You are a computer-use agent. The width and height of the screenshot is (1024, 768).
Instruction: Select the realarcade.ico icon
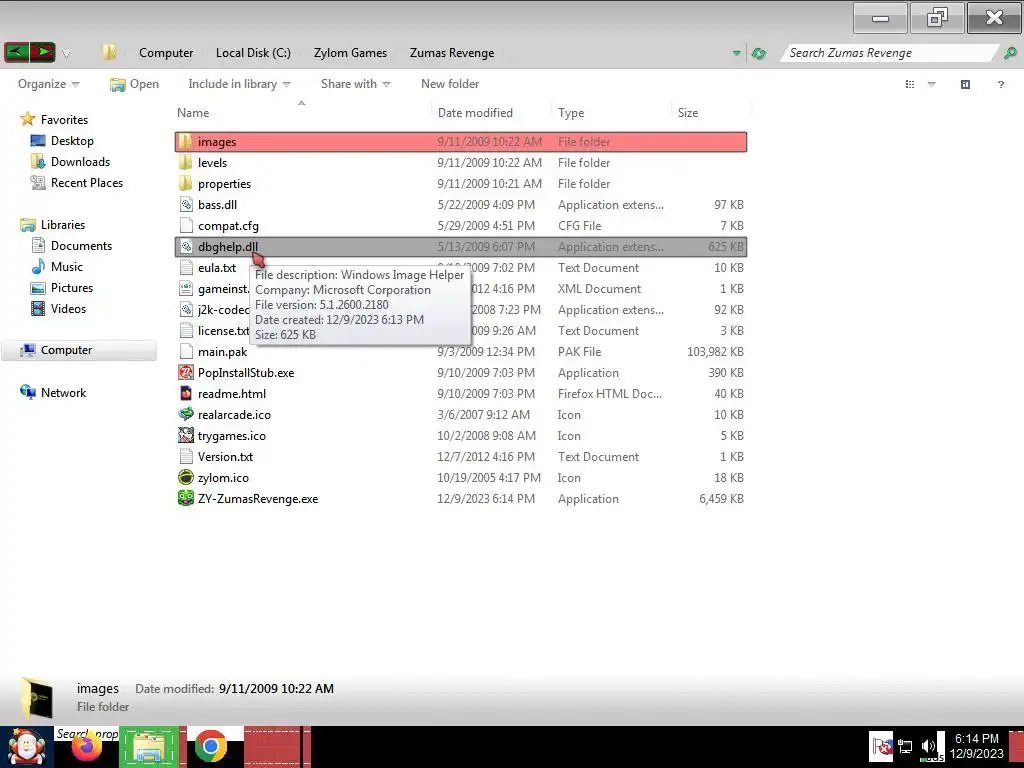click(x=186, y=414)
